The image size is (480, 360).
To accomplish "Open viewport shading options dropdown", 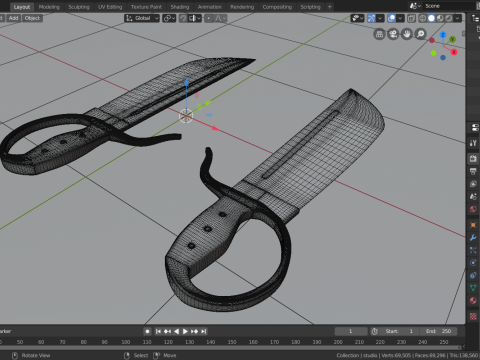I will [458, 18].
